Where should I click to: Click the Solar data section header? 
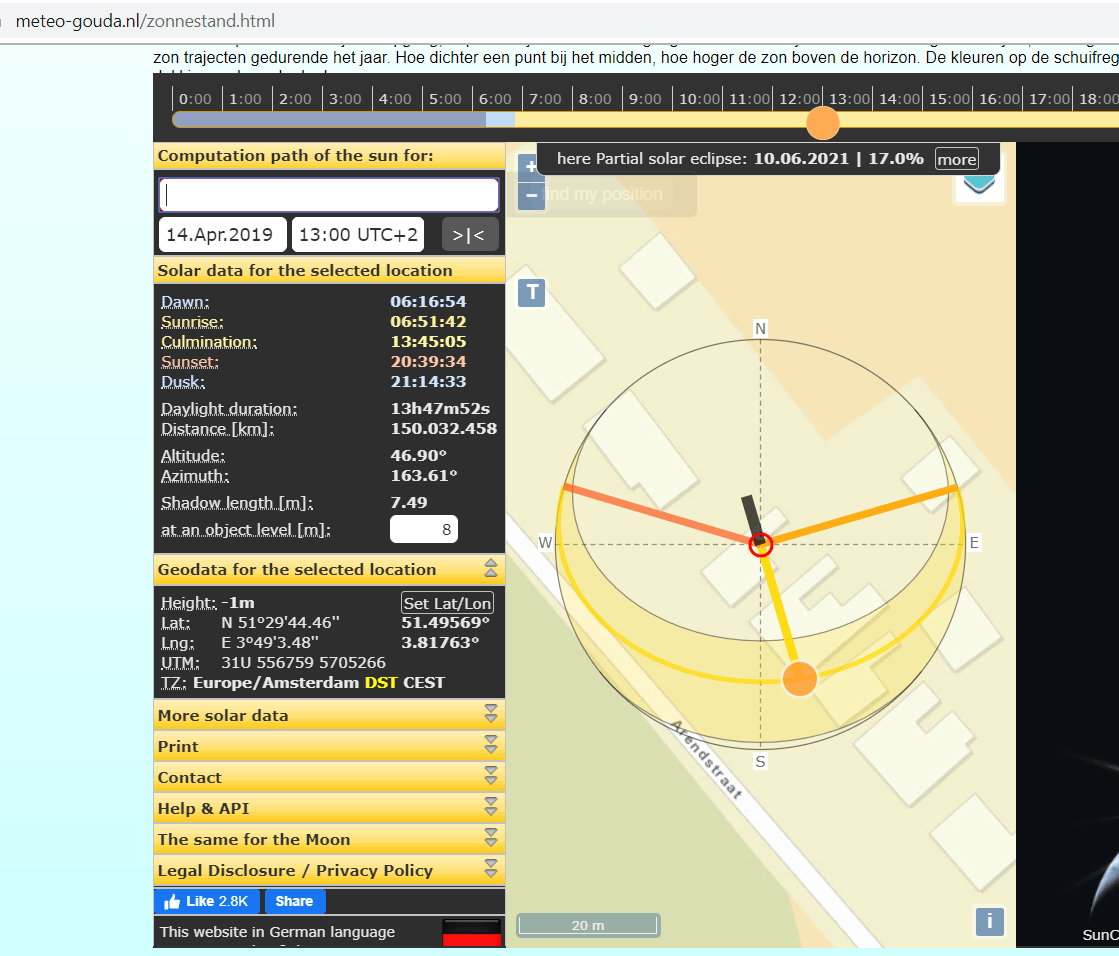[x=329, y=270]
